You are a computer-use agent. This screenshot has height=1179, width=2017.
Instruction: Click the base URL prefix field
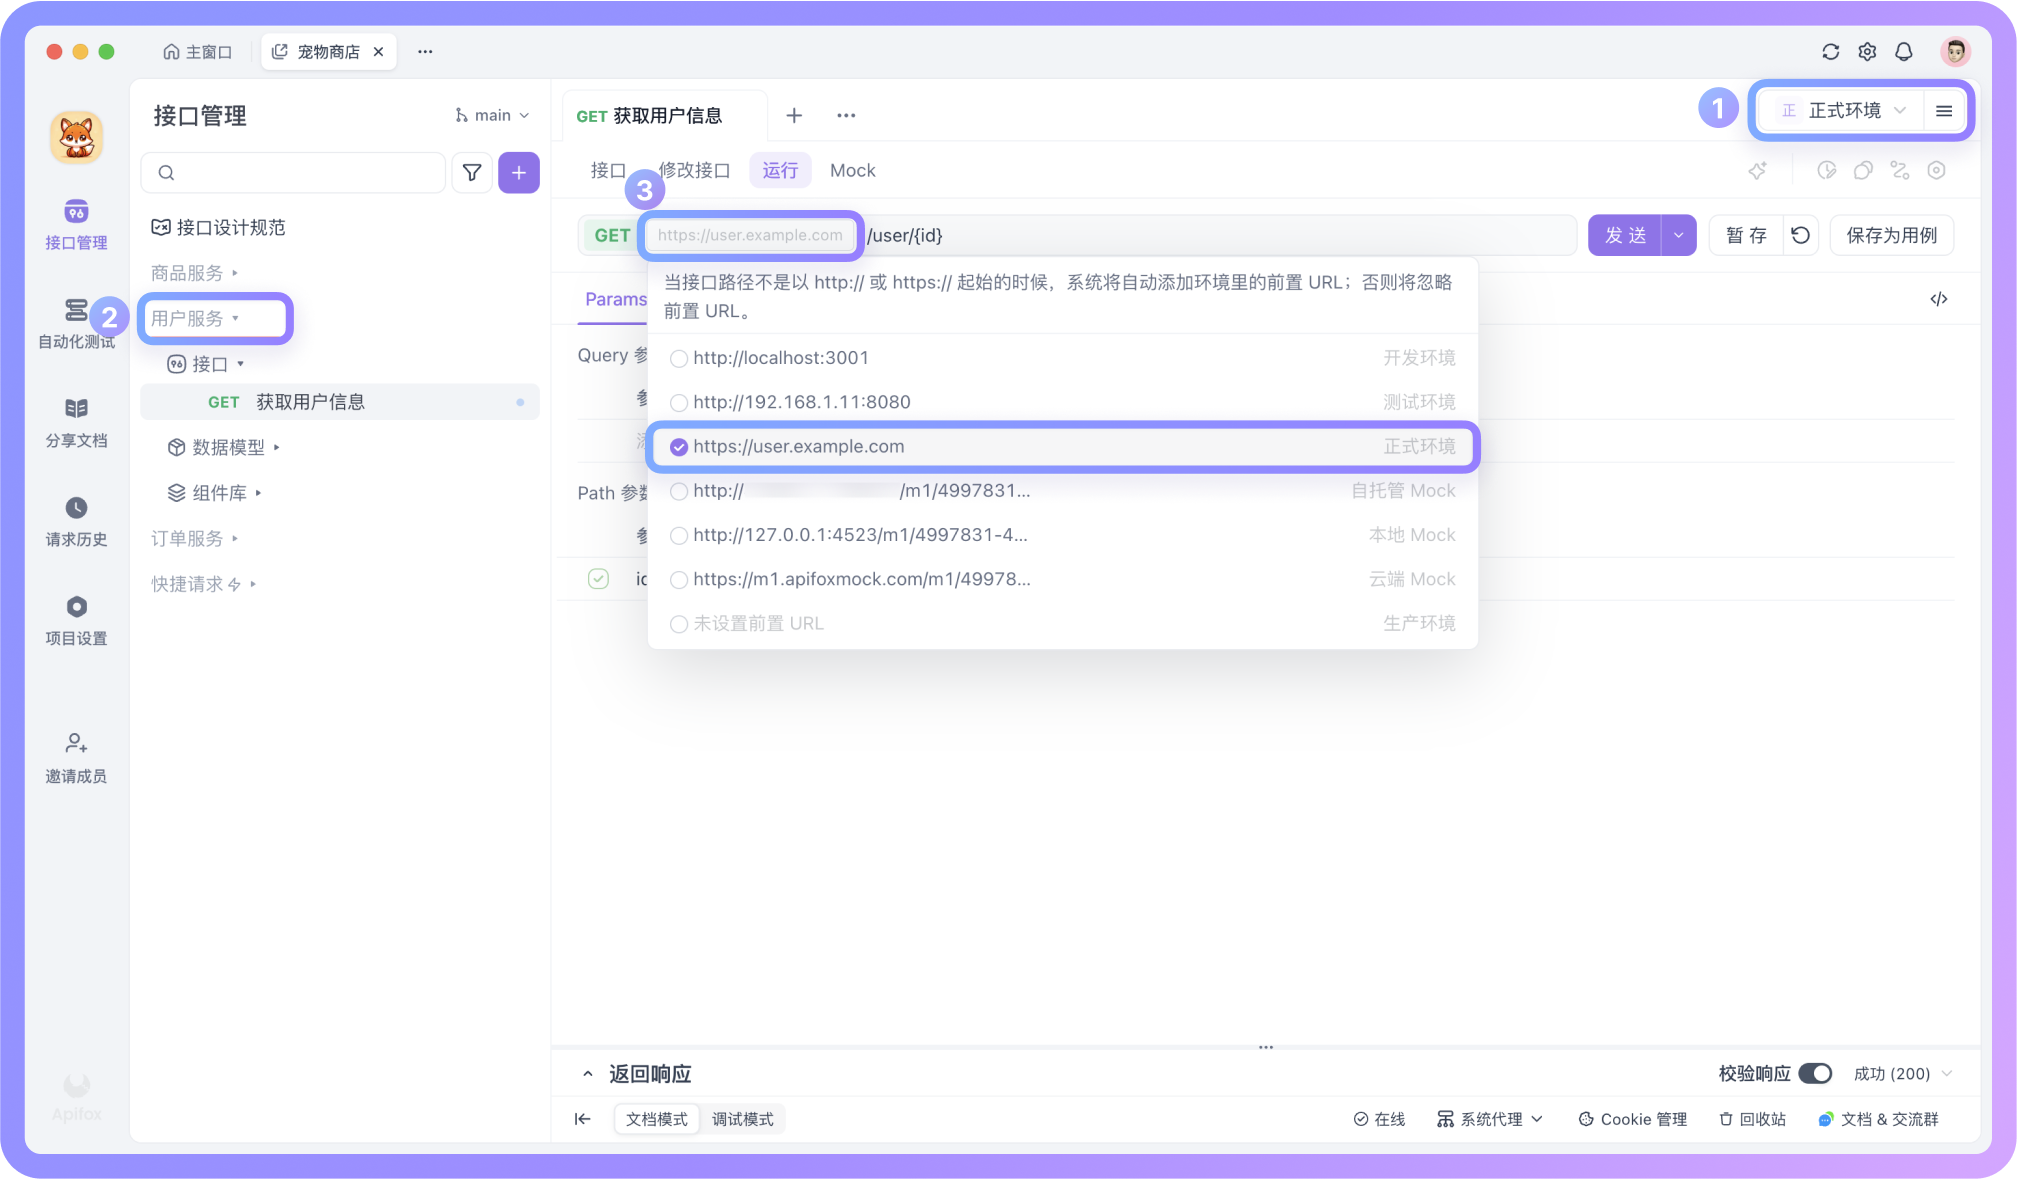click(750, 235)
